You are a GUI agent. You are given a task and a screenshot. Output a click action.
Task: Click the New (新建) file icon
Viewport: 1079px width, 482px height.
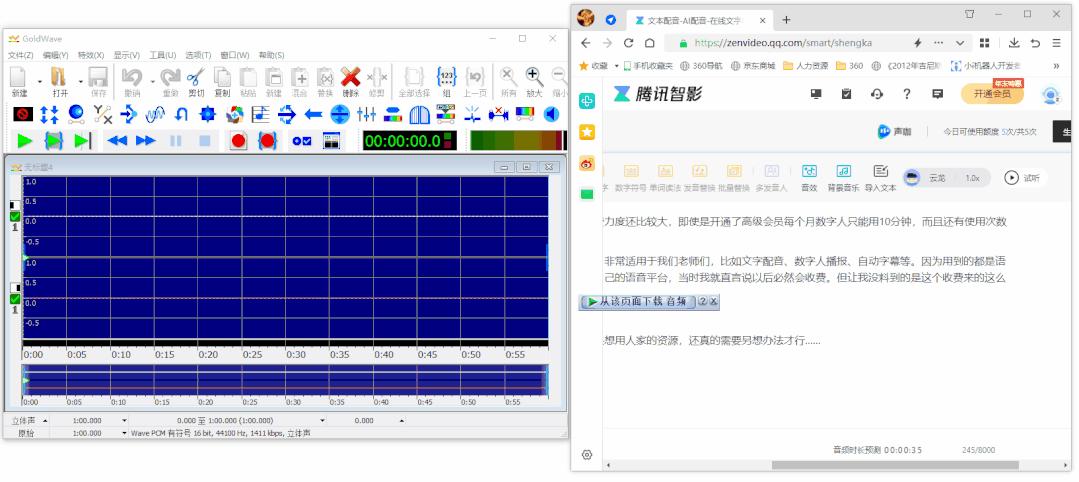pos(19,77)
